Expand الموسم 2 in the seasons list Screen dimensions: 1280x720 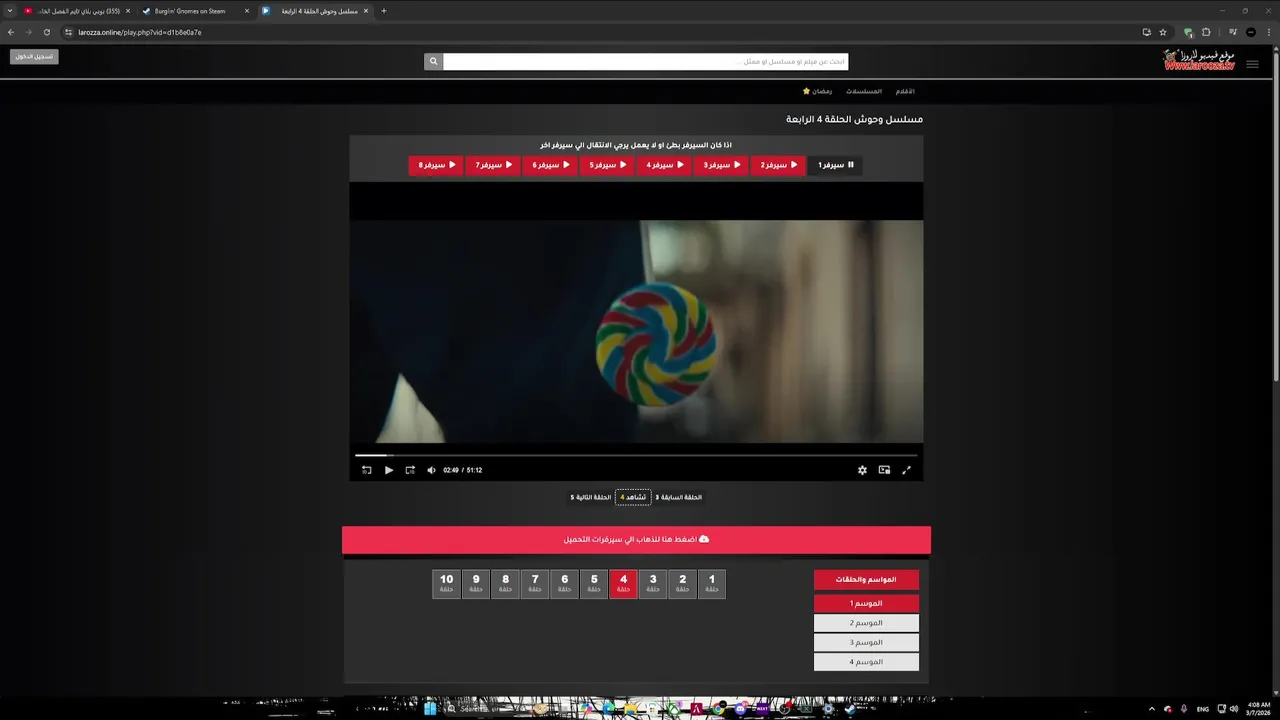click(866, 623)
